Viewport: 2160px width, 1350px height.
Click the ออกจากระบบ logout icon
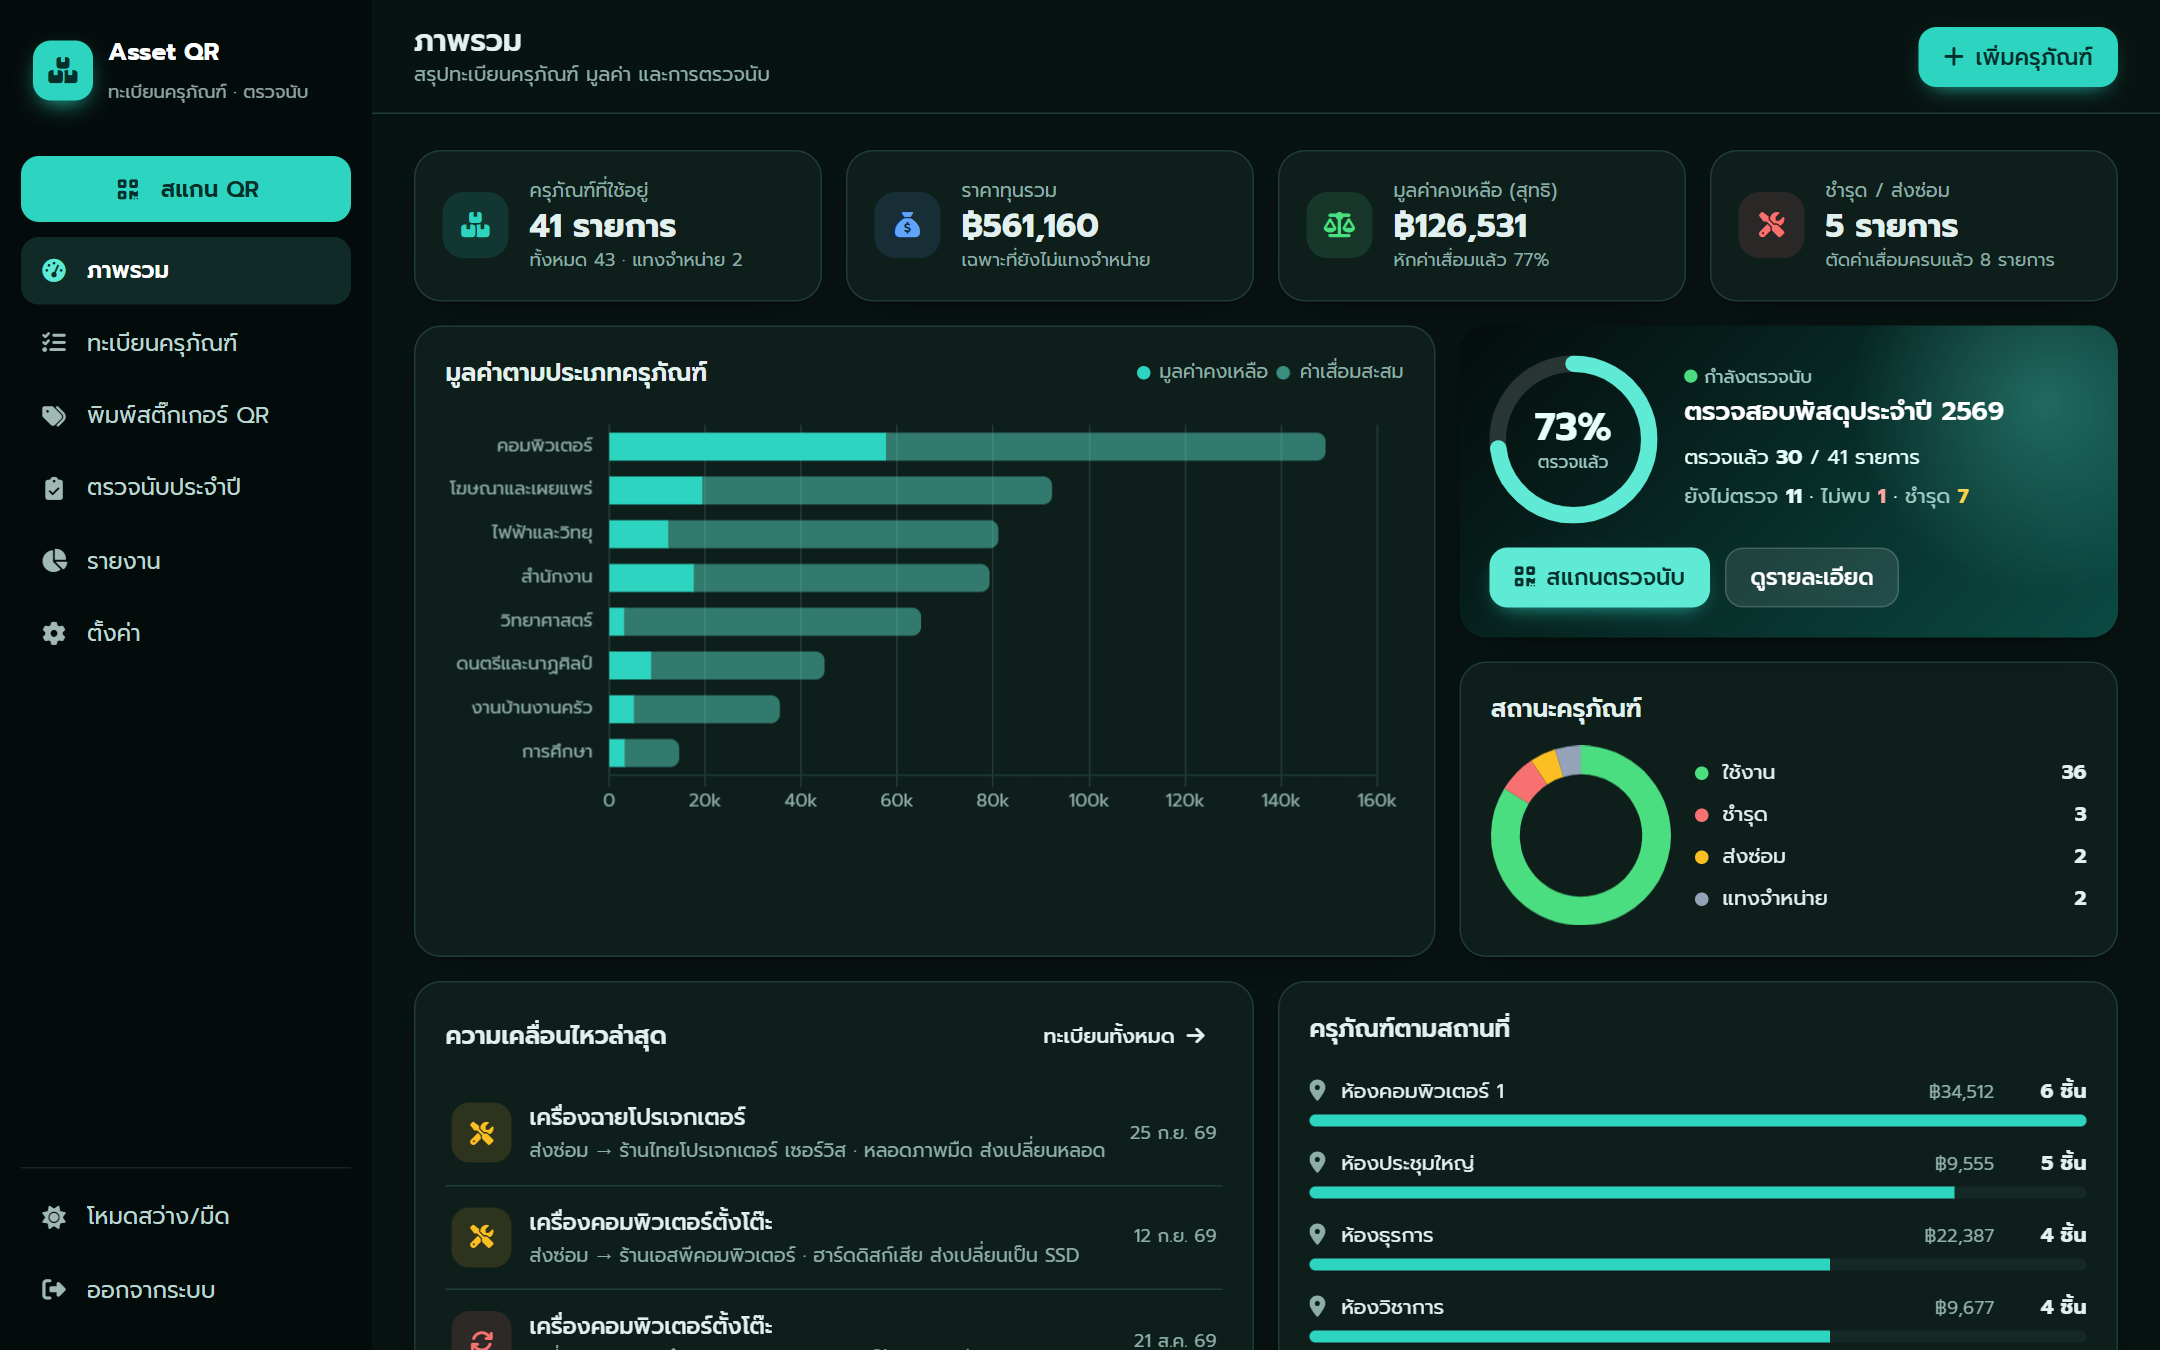pyautogui.click(x=54, y=1290)
